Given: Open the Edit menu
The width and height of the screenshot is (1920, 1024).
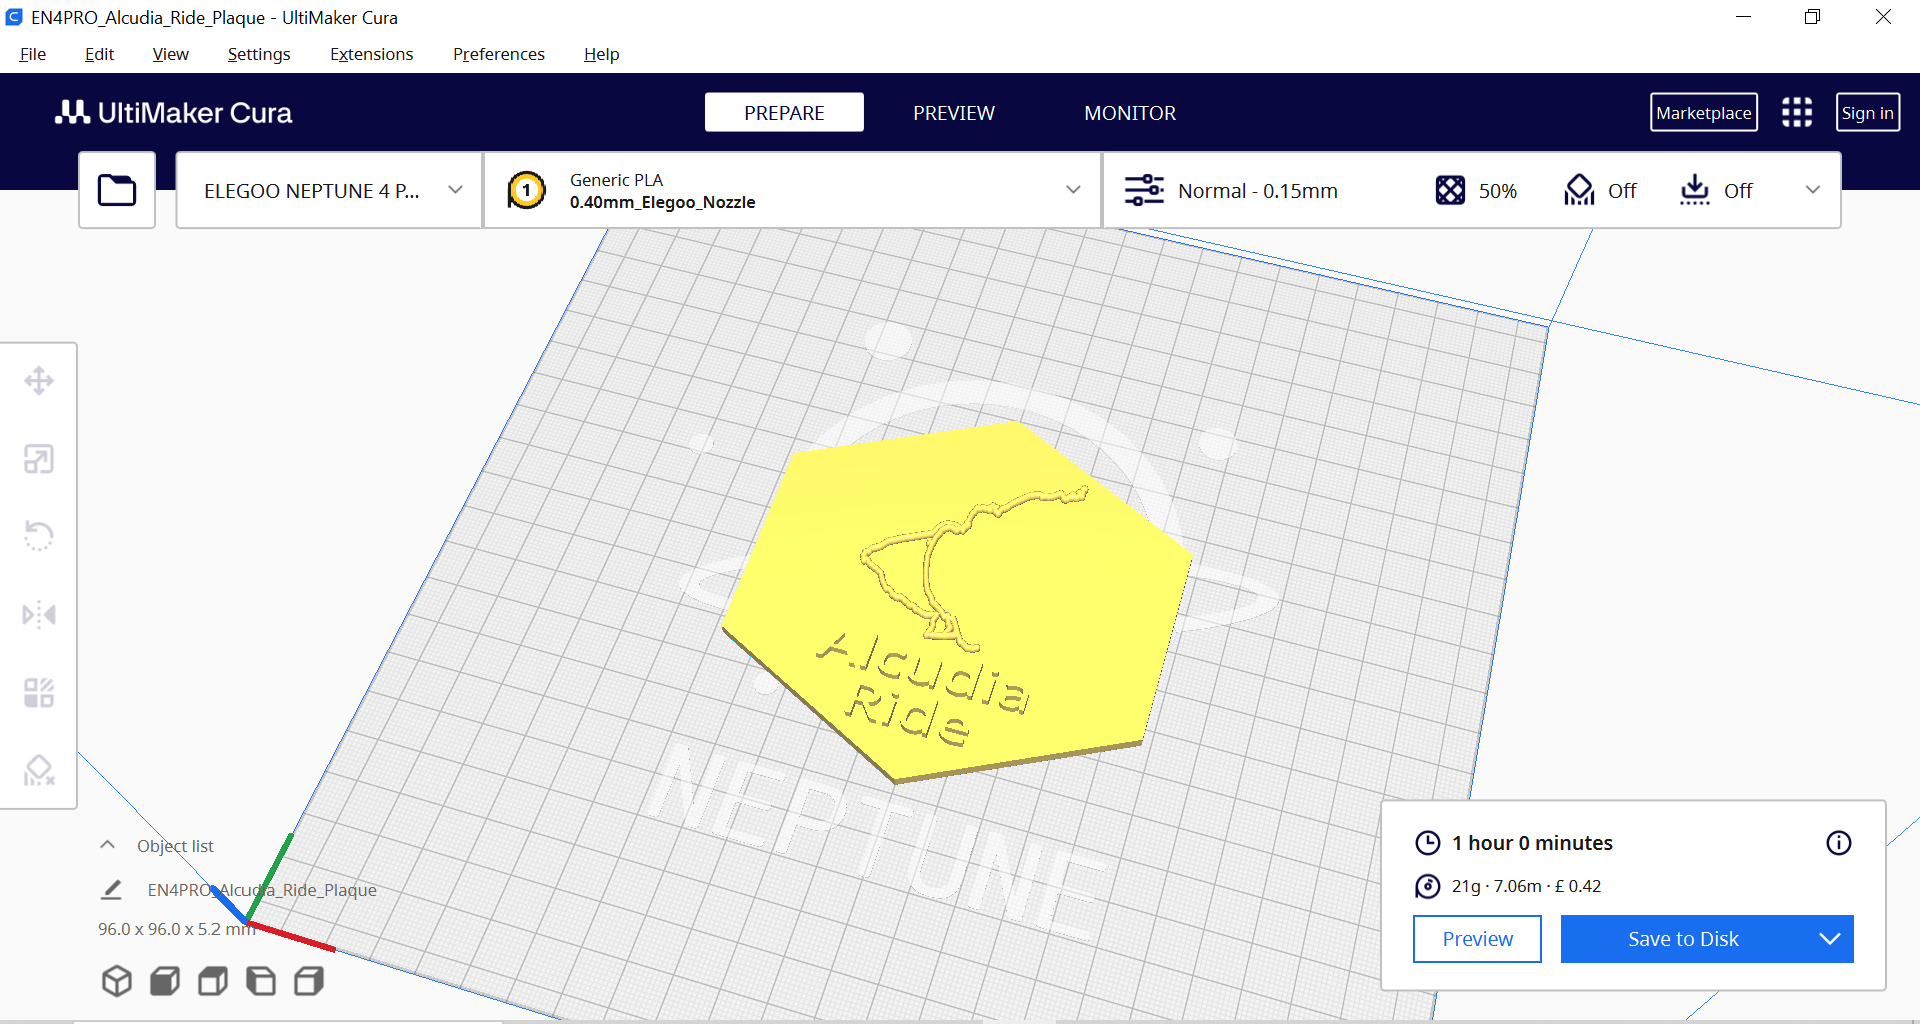Looking at the screenshot, I should point(99,54).
